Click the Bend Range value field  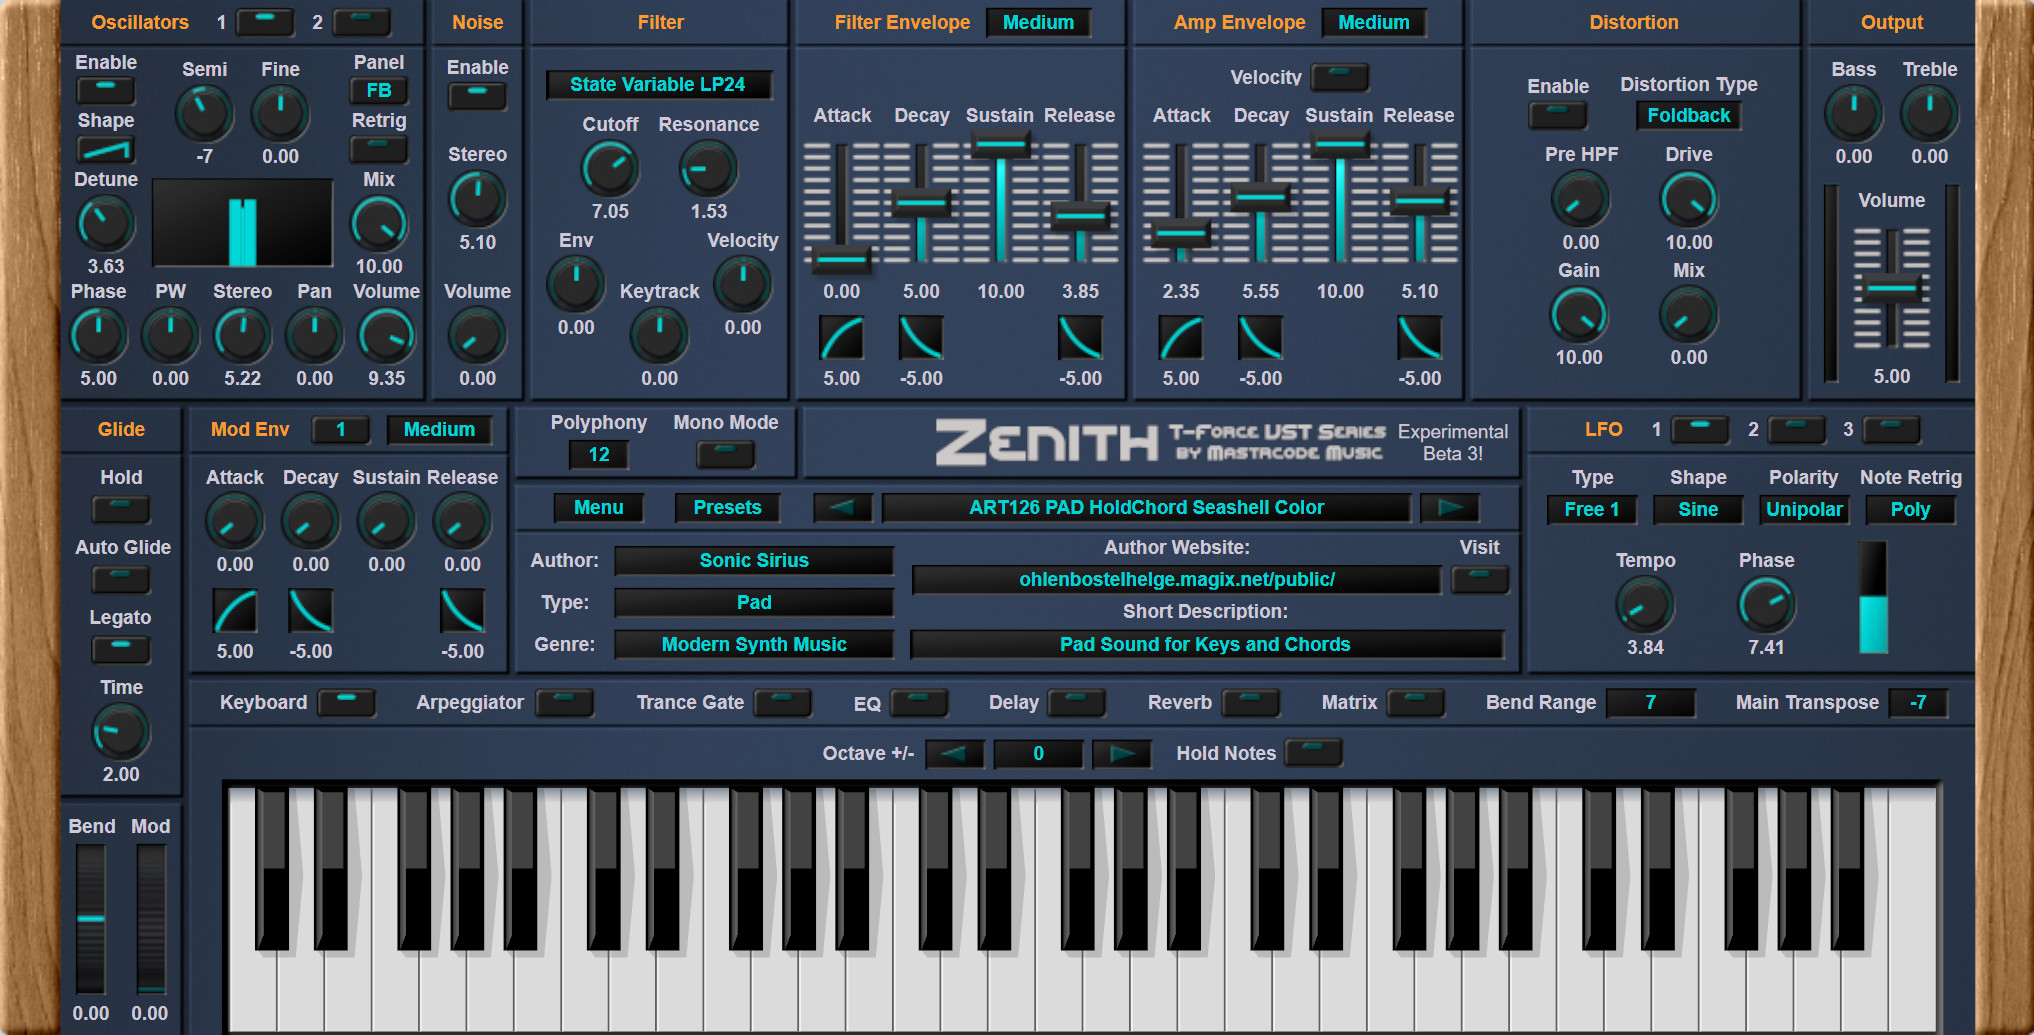pos(1650,702)
